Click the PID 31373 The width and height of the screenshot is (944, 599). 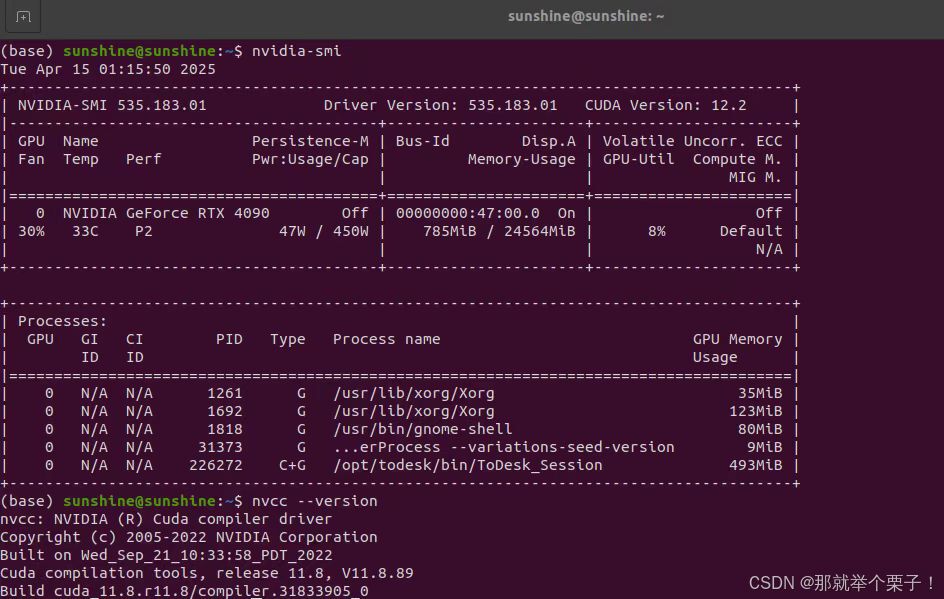coord(220,447)
